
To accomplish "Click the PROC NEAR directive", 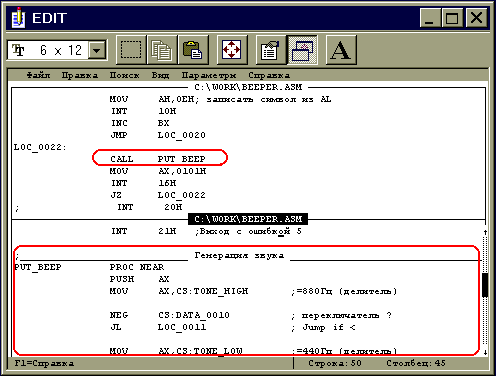I will click(137, 267).
